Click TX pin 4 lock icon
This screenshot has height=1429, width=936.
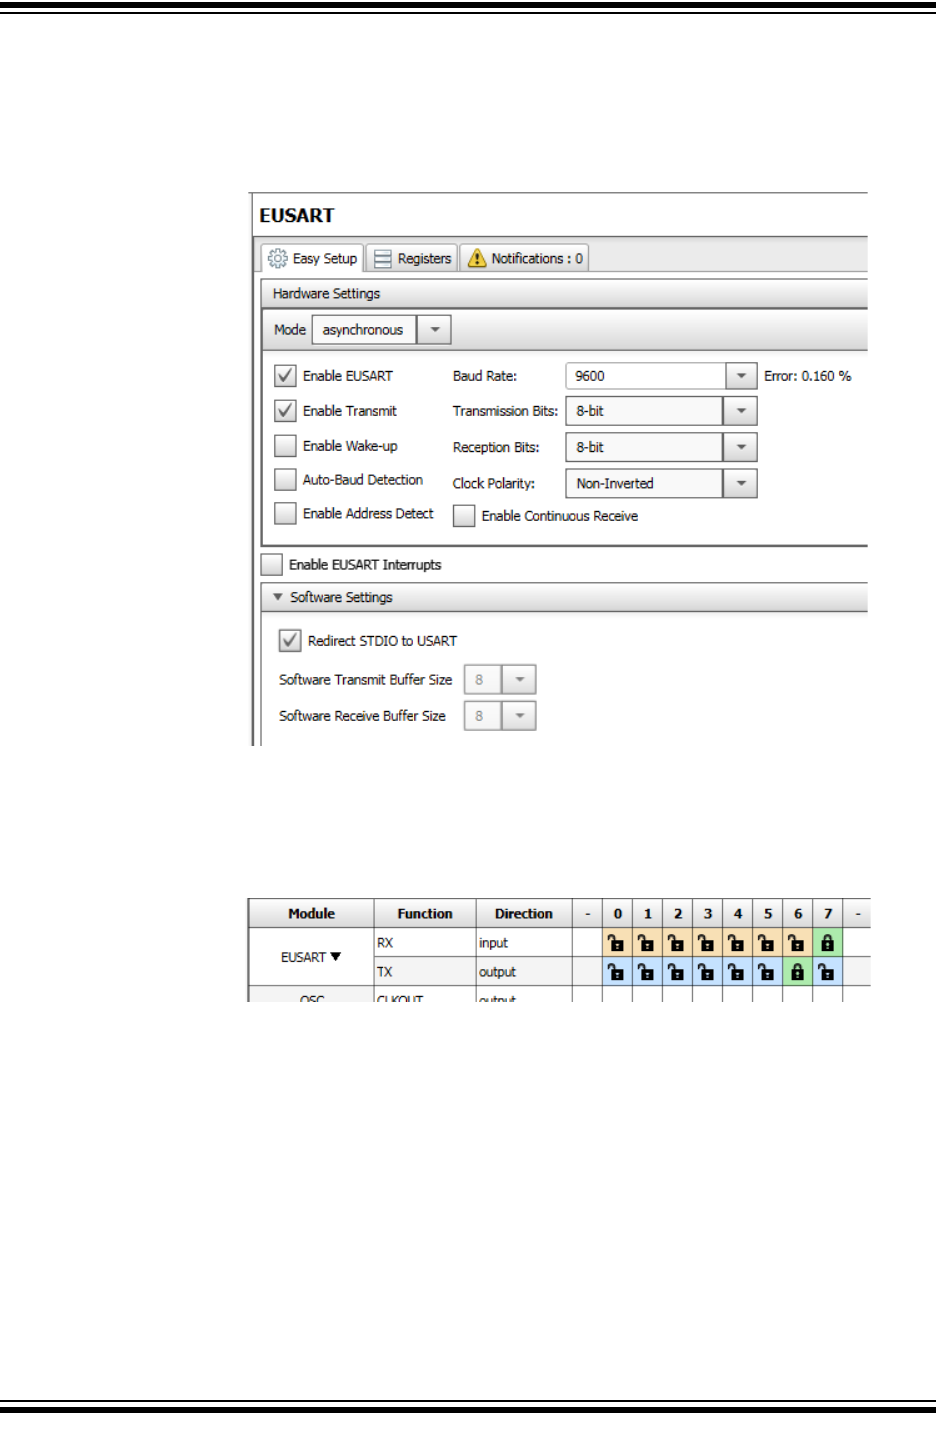(x=736, y=972)
